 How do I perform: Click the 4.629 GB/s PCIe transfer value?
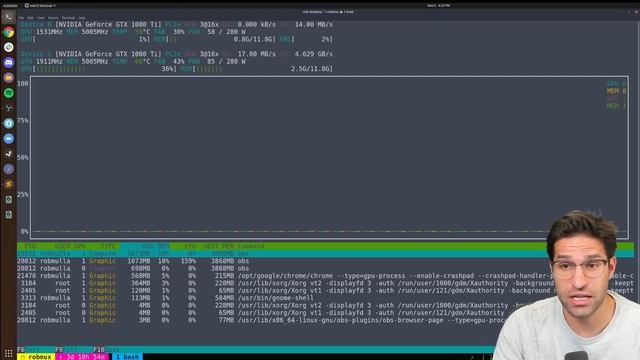pyautogui.click(x=313, y=54)
